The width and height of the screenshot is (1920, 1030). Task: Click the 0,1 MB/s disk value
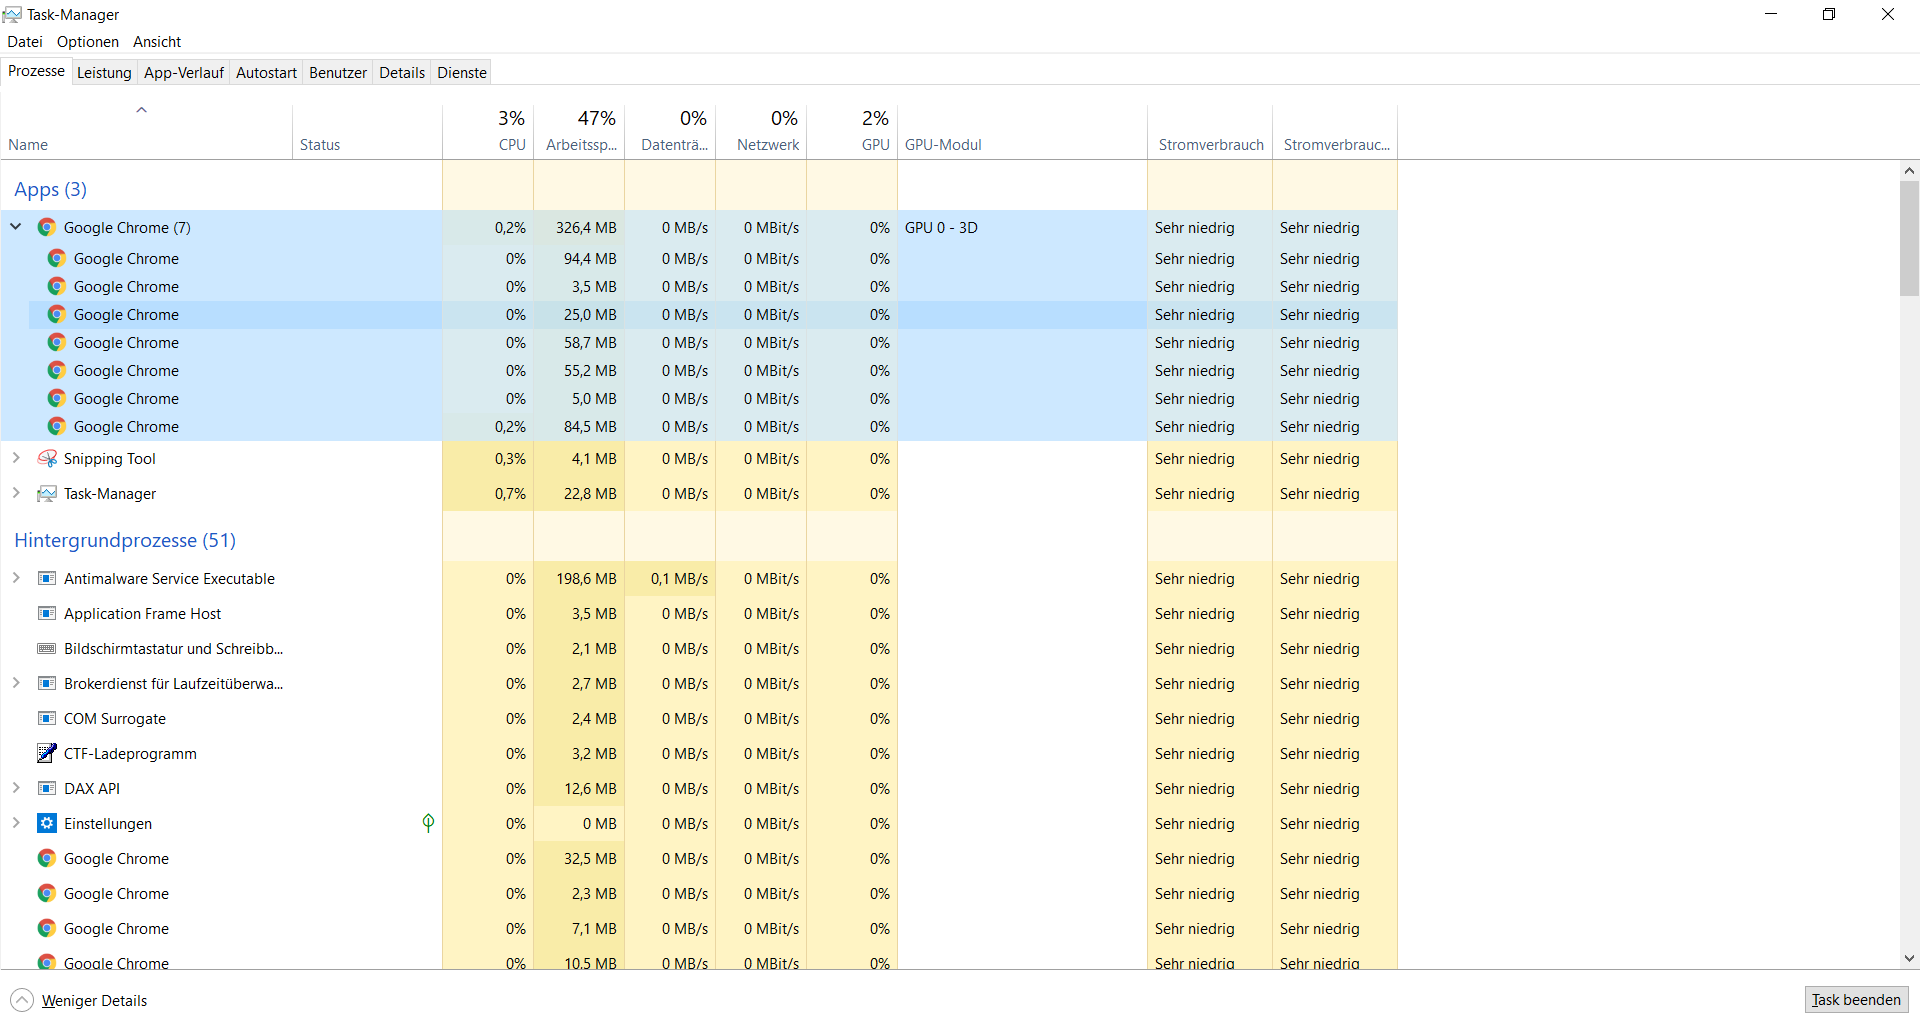(679, 579)
